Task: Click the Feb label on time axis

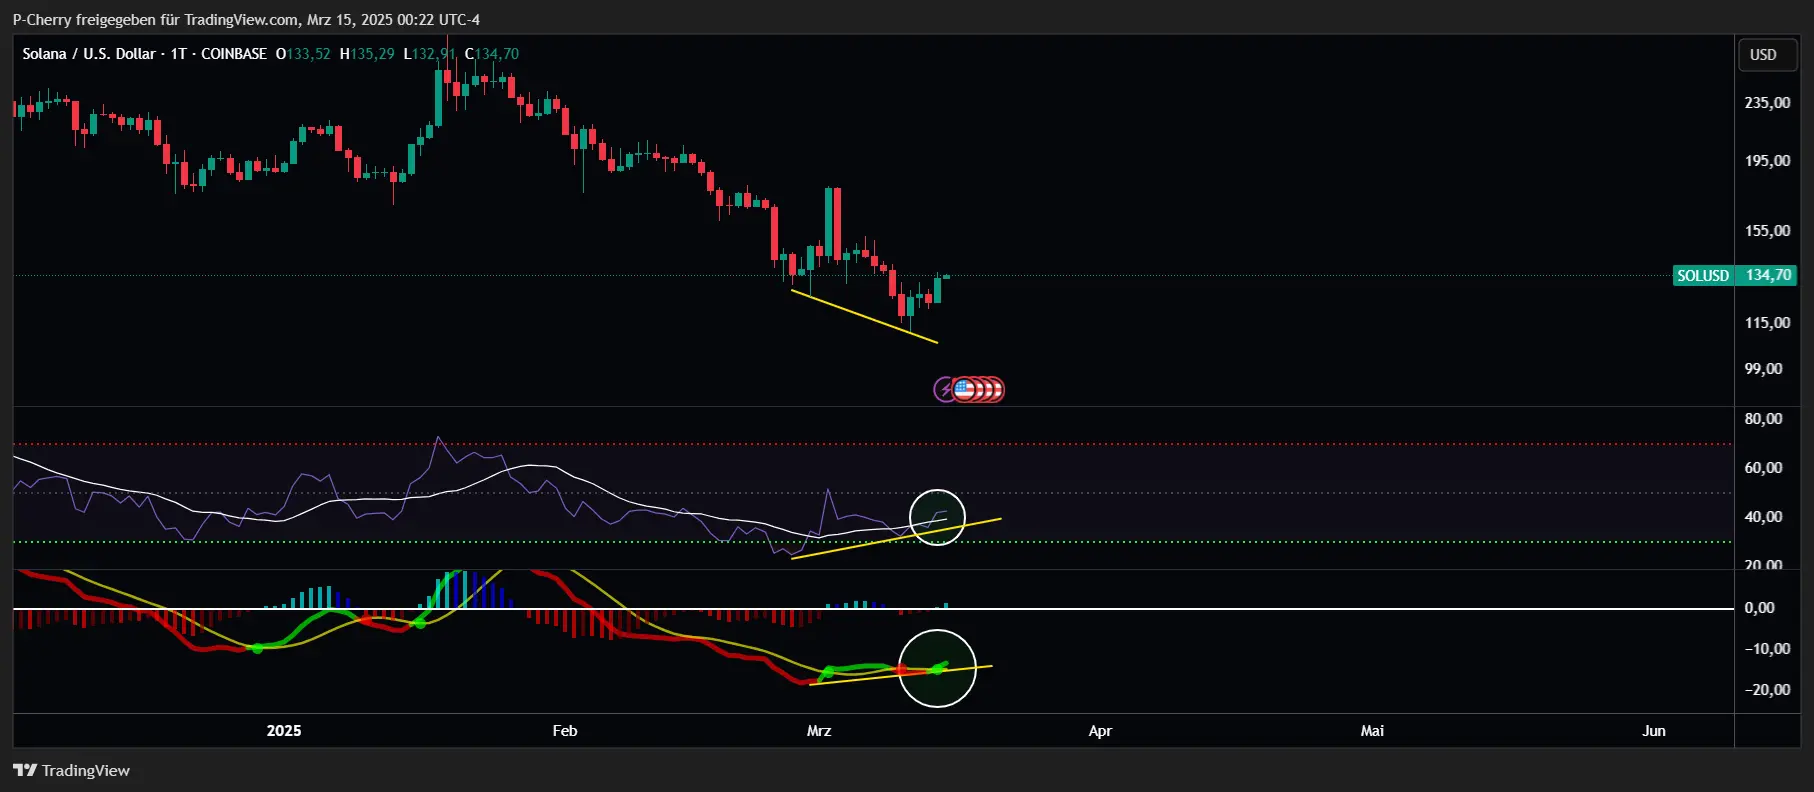Action: click(x=565, y=731)
